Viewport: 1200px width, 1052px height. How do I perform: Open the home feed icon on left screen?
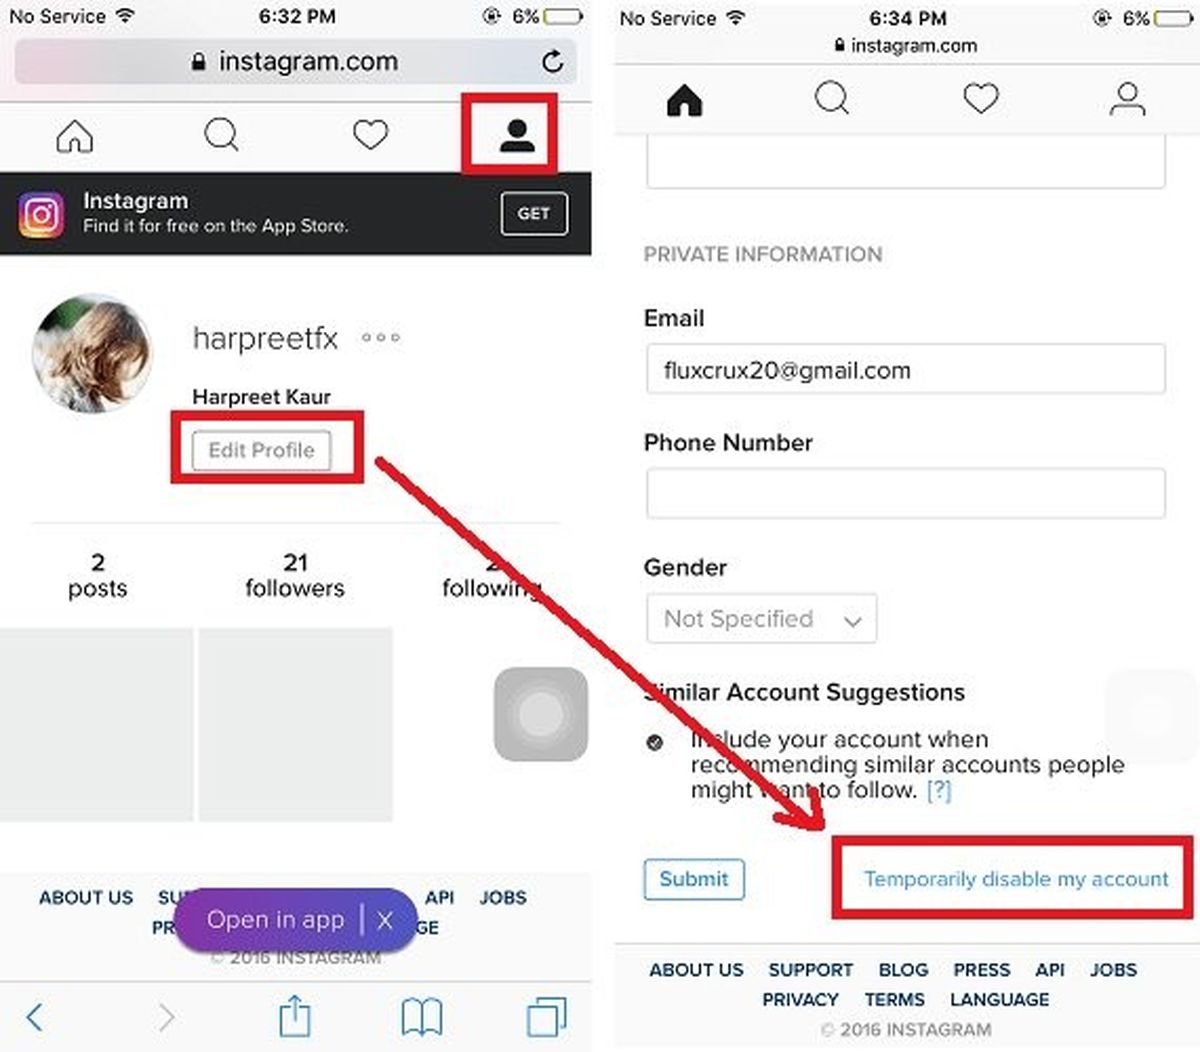point(75,135)
